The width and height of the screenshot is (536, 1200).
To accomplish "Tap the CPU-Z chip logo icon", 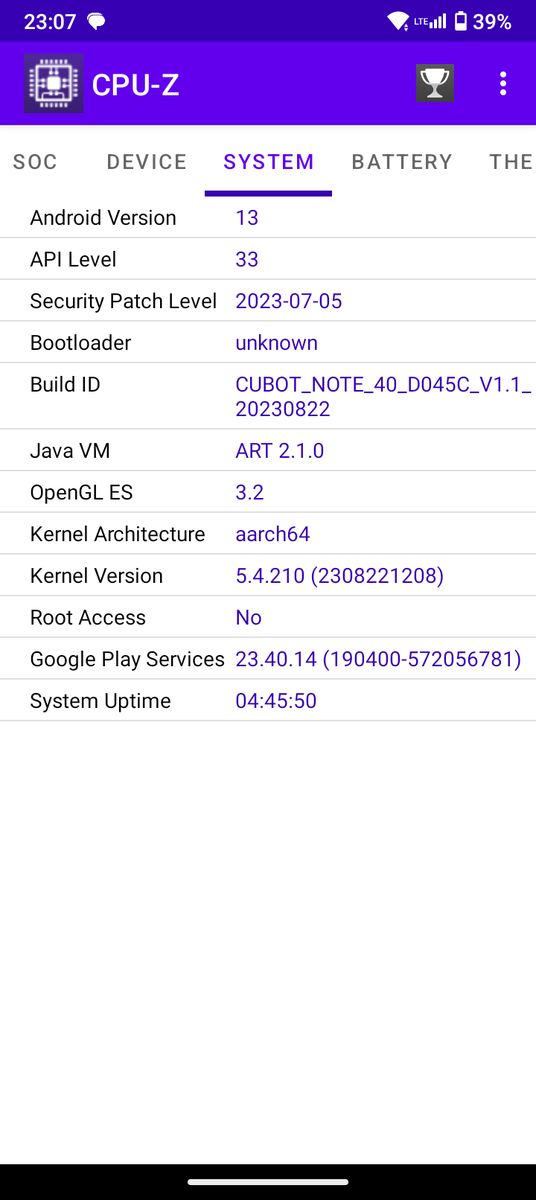I will (53, 84).
